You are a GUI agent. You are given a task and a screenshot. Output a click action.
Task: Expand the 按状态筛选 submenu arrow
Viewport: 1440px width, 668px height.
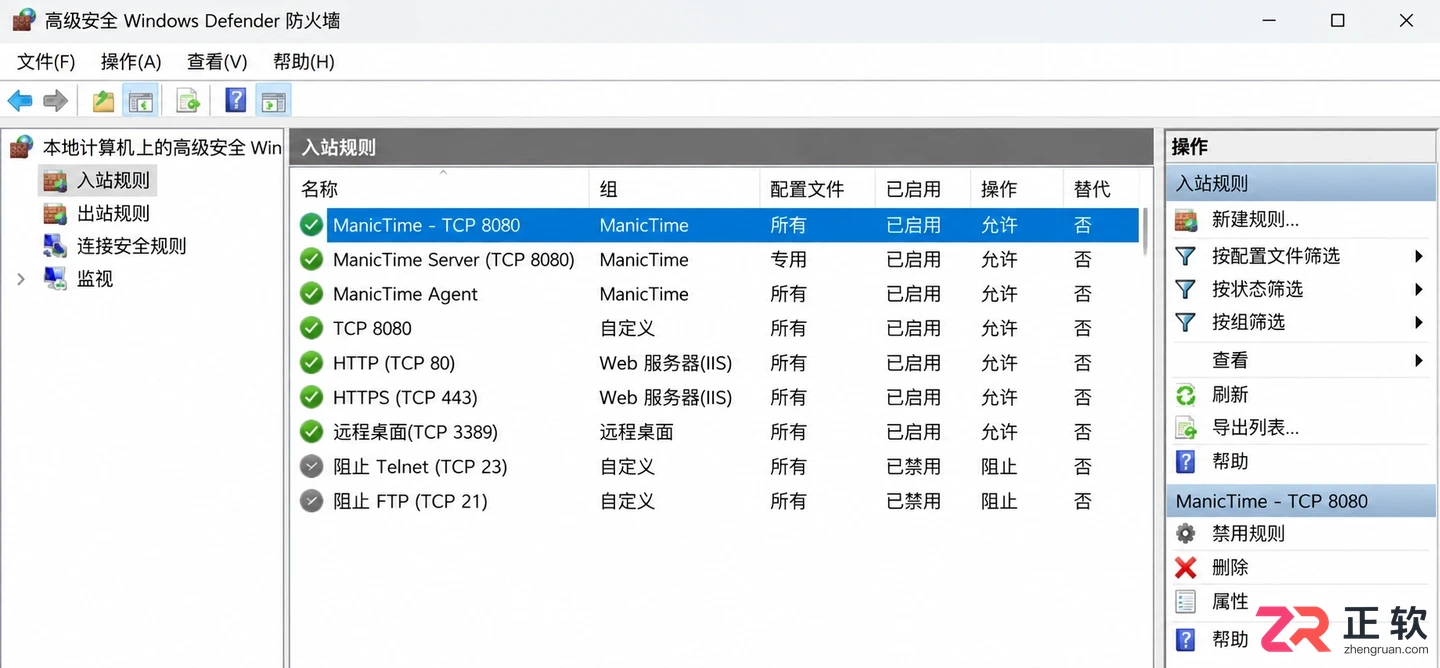pyautogui.click(x=1419, y=289)
